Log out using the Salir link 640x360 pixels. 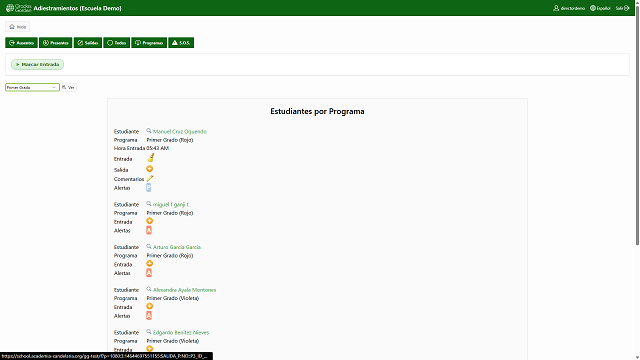point(622,8)
